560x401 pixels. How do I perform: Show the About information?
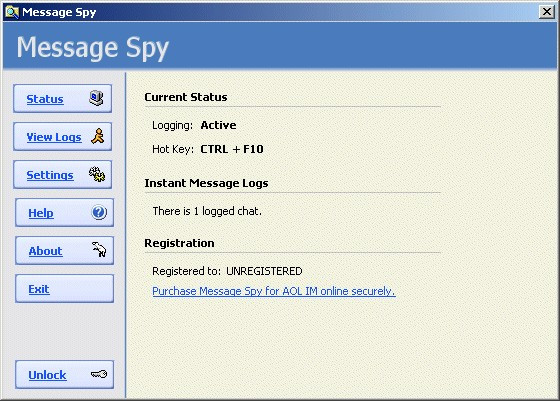[x=64, y=250]
